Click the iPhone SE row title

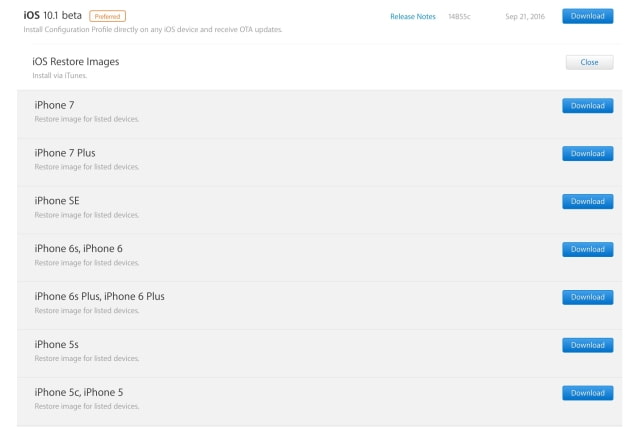point(57,201)
